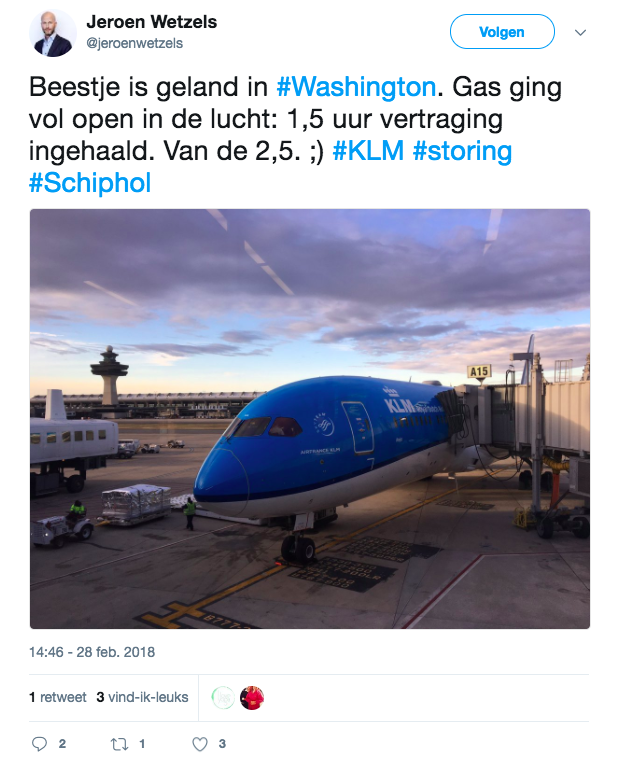The height and width of the screenshot is (768, 618).
Task: Expand the tweet options chevron
Action: point(580,32)
